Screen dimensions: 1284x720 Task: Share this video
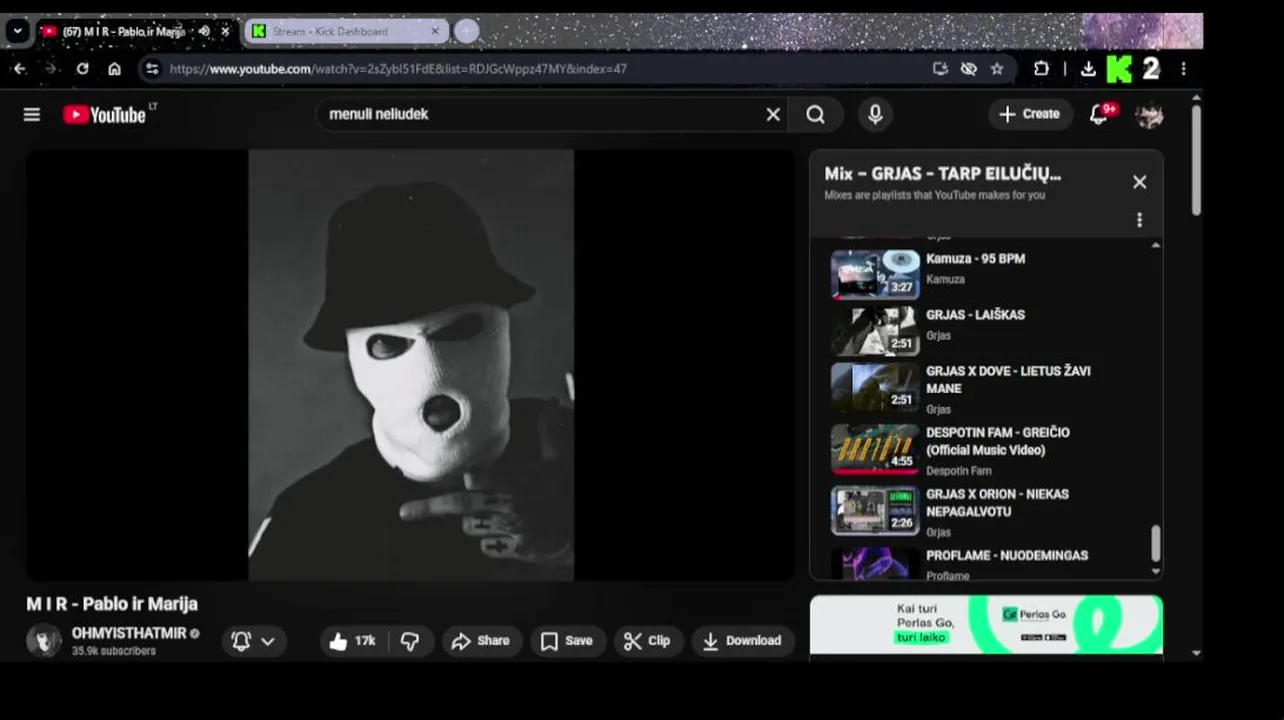(x=481, y=641)
